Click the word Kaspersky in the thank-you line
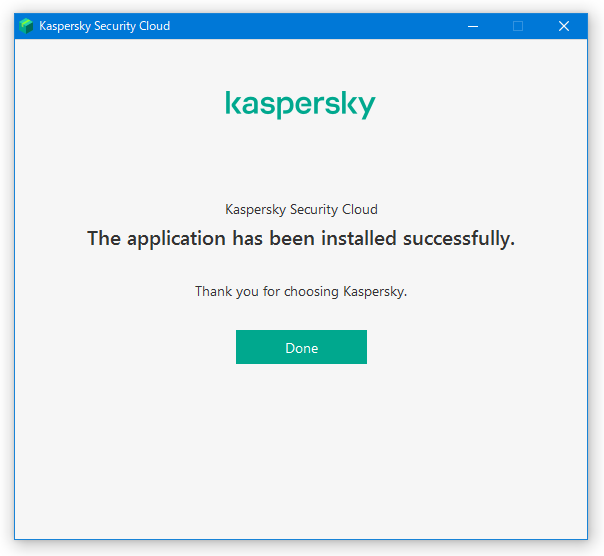The image size is (604, 556). click(x=375, y=292)
